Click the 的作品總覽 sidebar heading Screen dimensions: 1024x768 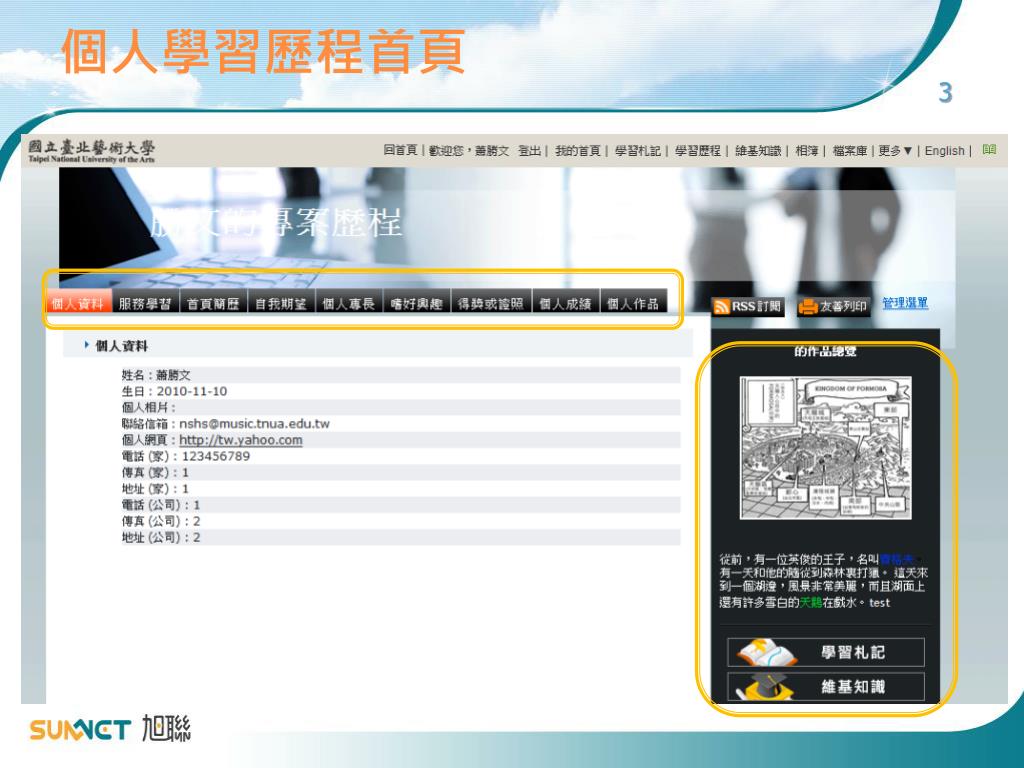(x=825, y=351)
